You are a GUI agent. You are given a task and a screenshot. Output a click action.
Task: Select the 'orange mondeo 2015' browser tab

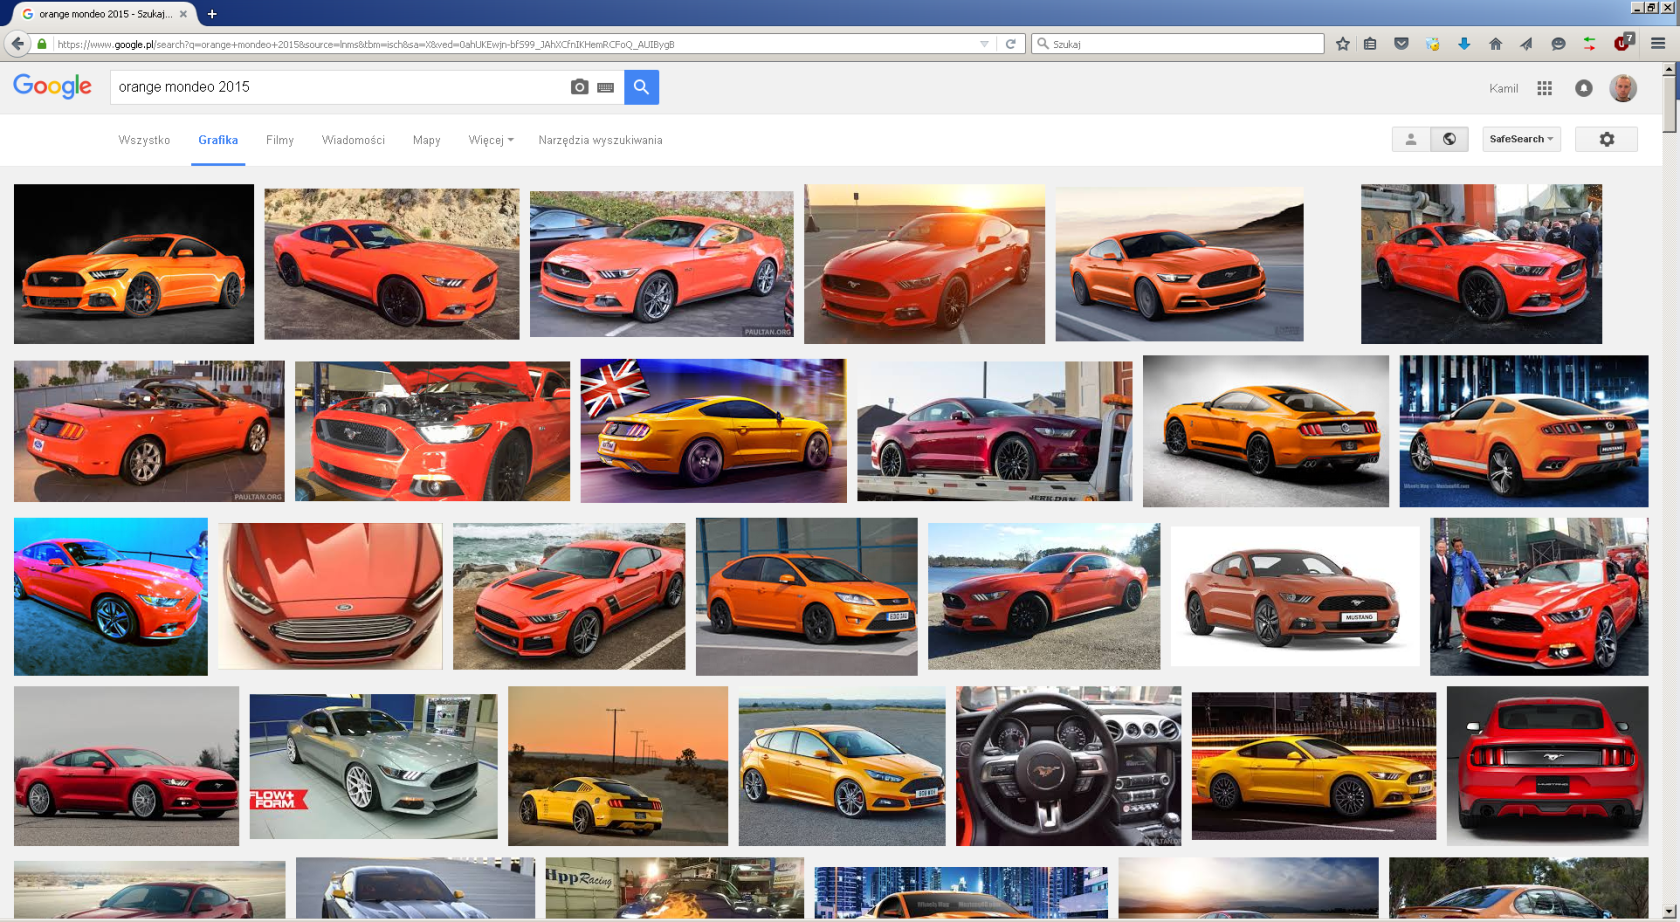(x=103, y=14)
